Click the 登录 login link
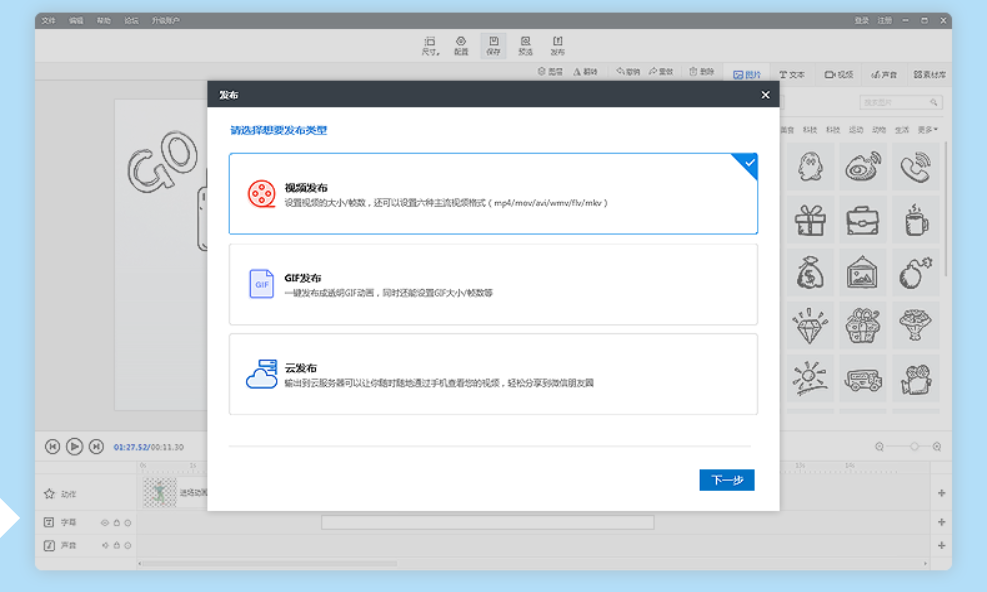 (861, 20)
